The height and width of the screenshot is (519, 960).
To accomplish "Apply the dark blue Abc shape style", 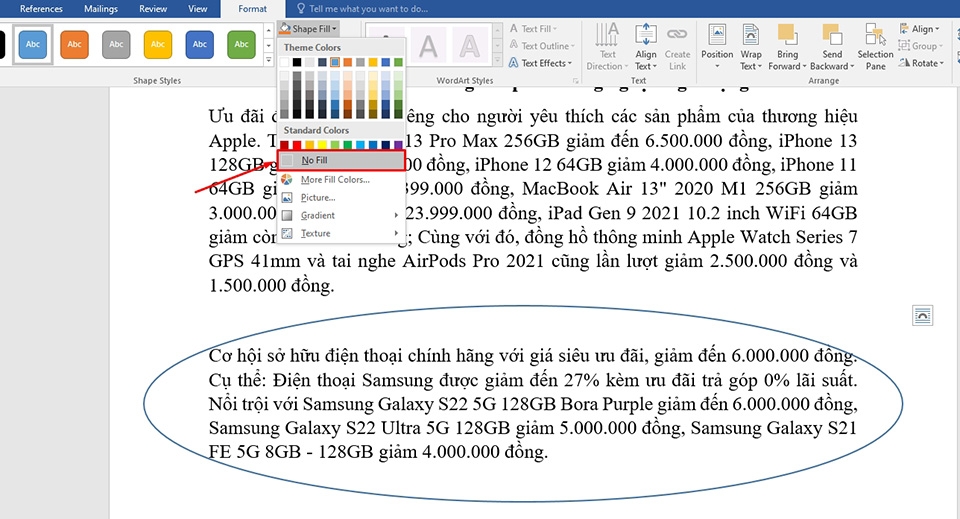I will [x=200, y=44].
